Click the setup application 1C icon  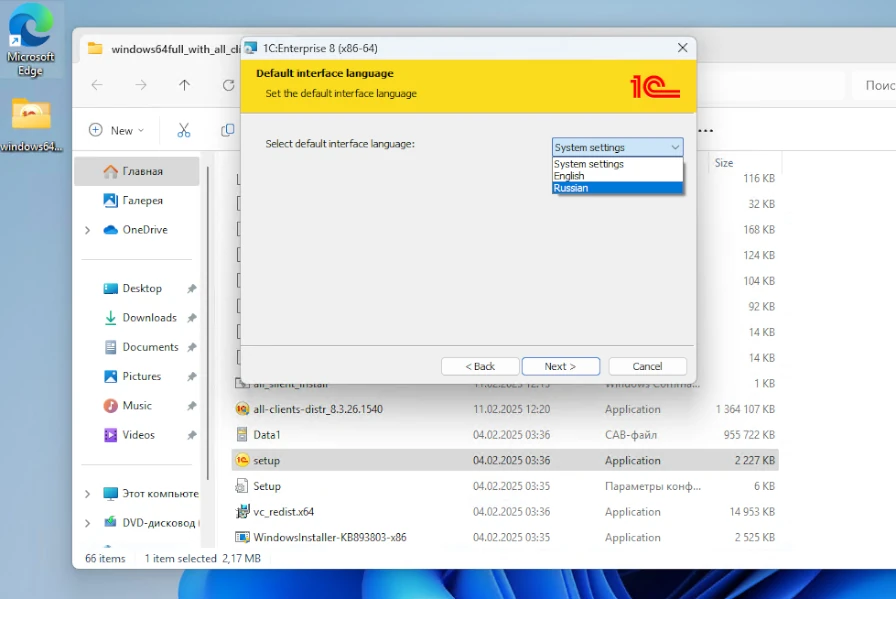(x=242, y=461)
